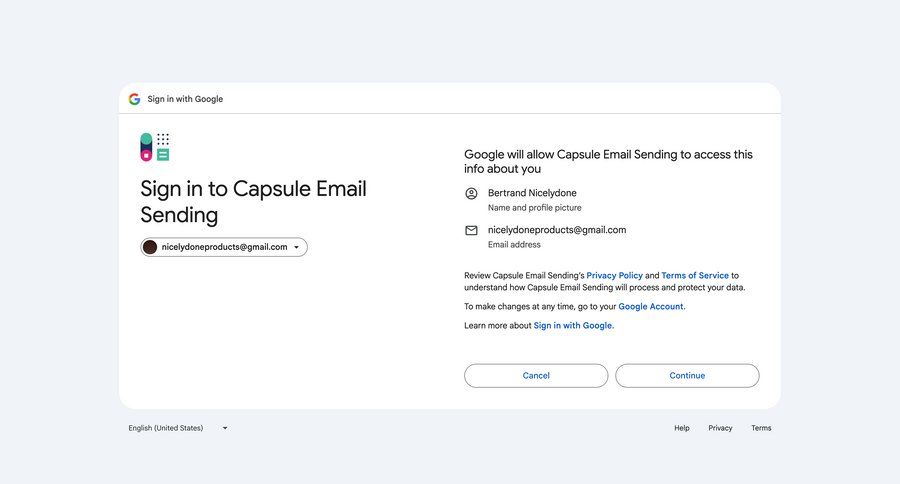
Task: Click the Capsule app logo icon
Action: pos(155,147)
